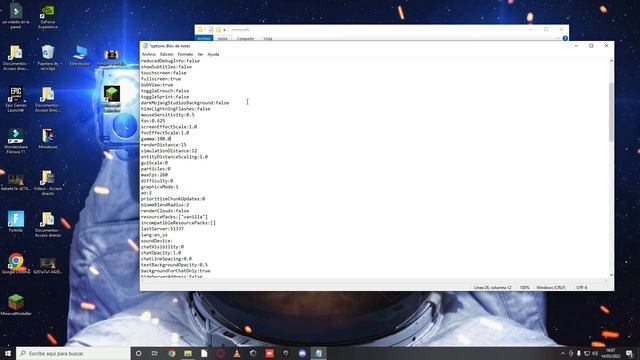The image size is (640, 360).
Task: Click the resourcePacks:["vanilla"] line
Action: pos(174,217)
